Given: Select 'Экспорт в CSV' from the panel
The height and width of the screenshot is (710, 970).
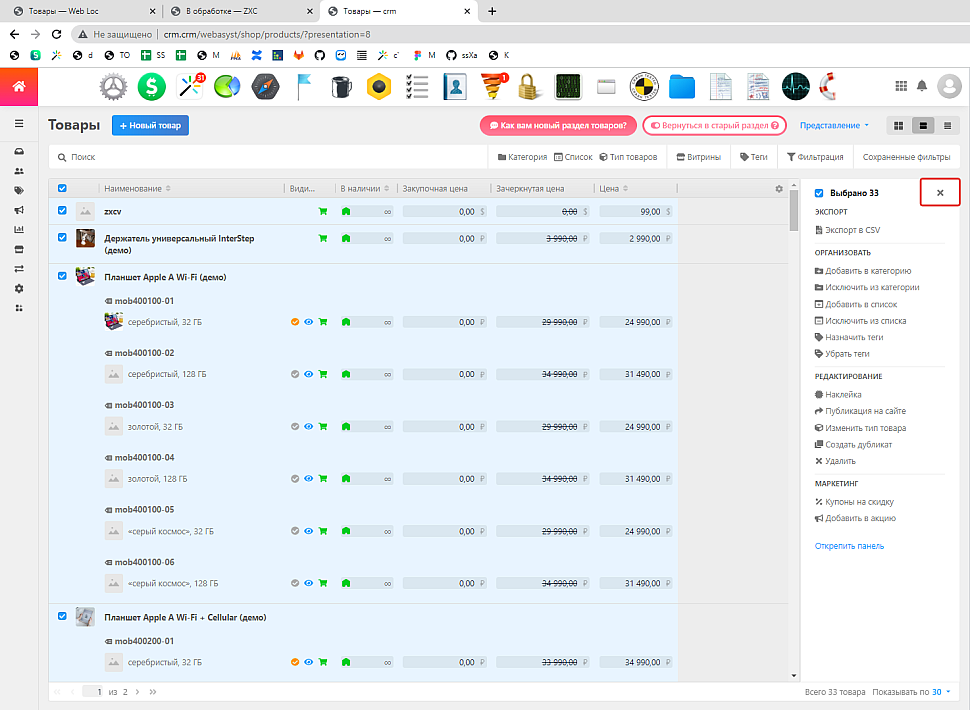Looking at the screenshot, I should pyautogui.click(x=850, y=230).
